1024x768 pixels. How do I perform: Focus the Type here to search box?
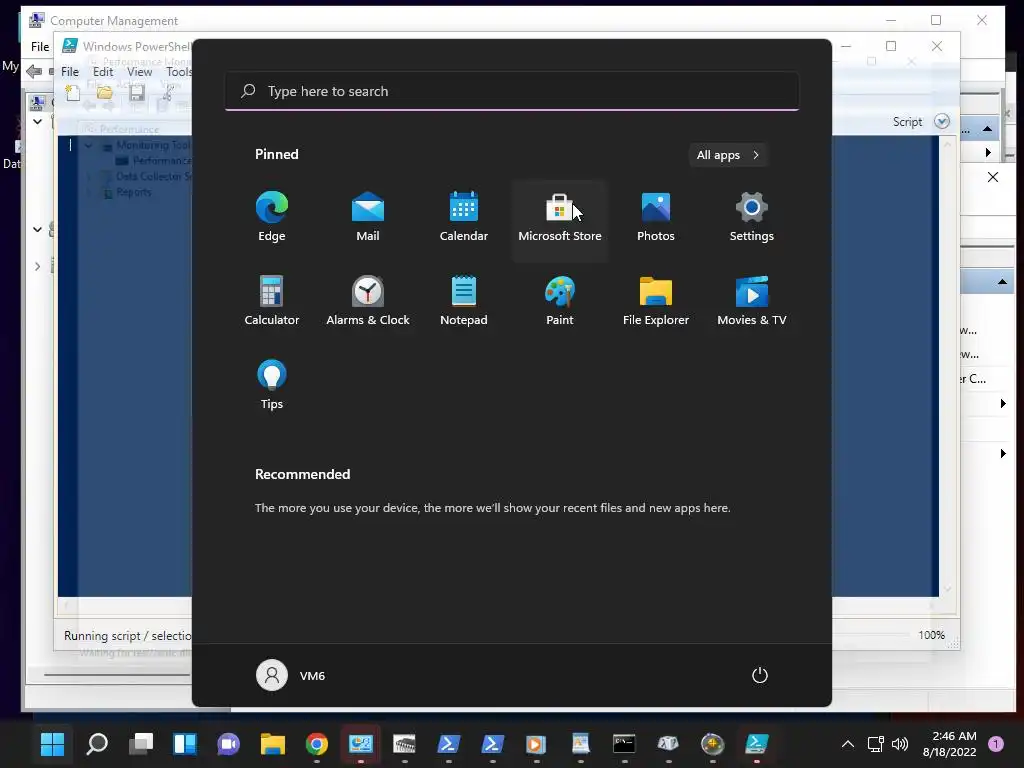tap(512, 91)
